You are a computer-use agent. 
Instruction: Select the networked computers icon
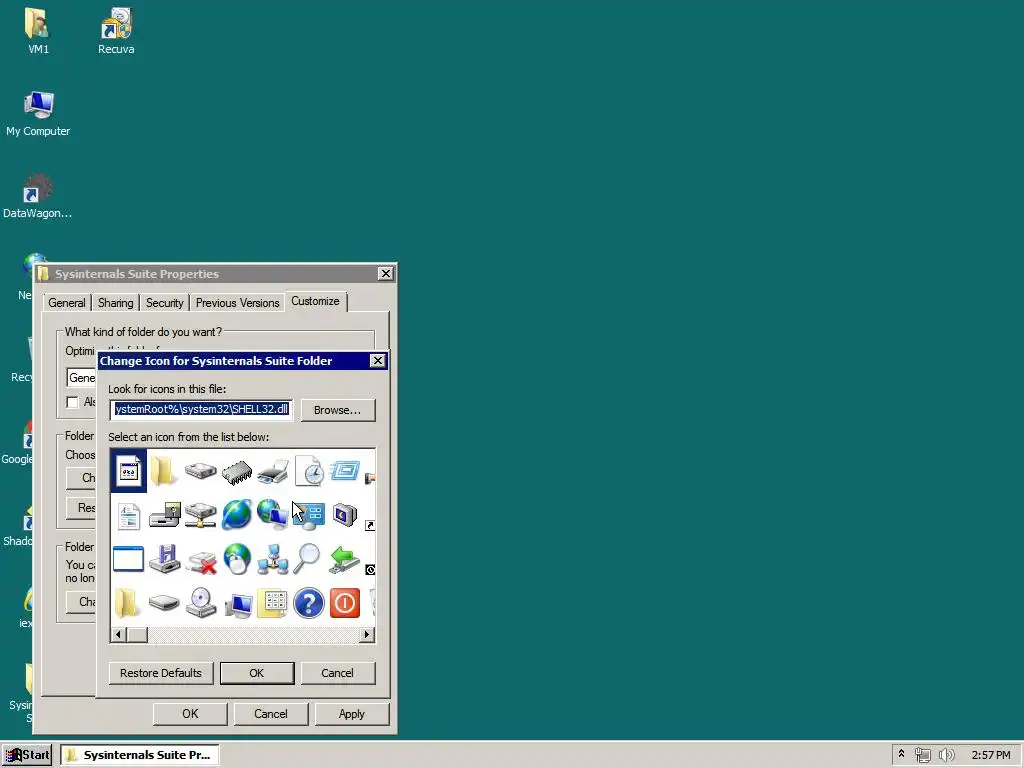(x=273, y=560)
